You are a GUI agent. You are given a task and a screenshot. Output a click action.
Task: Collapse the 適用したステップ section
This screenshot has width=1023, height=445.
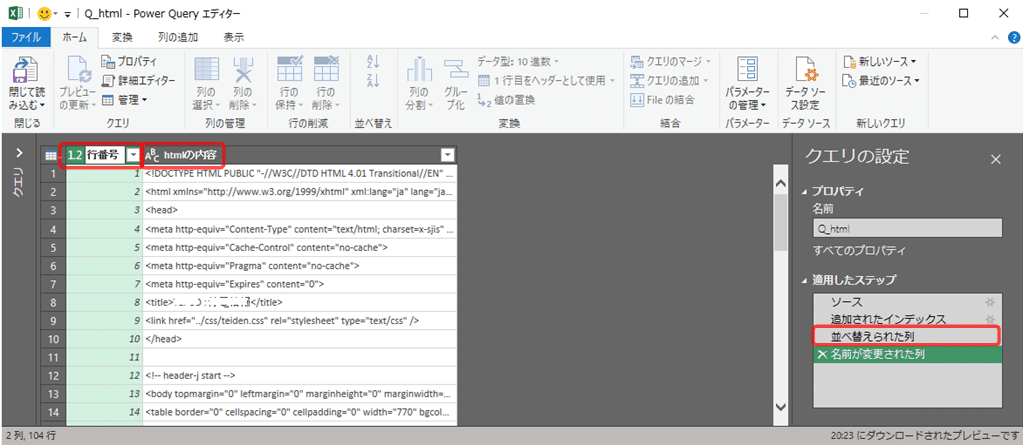tap(804, 281)
